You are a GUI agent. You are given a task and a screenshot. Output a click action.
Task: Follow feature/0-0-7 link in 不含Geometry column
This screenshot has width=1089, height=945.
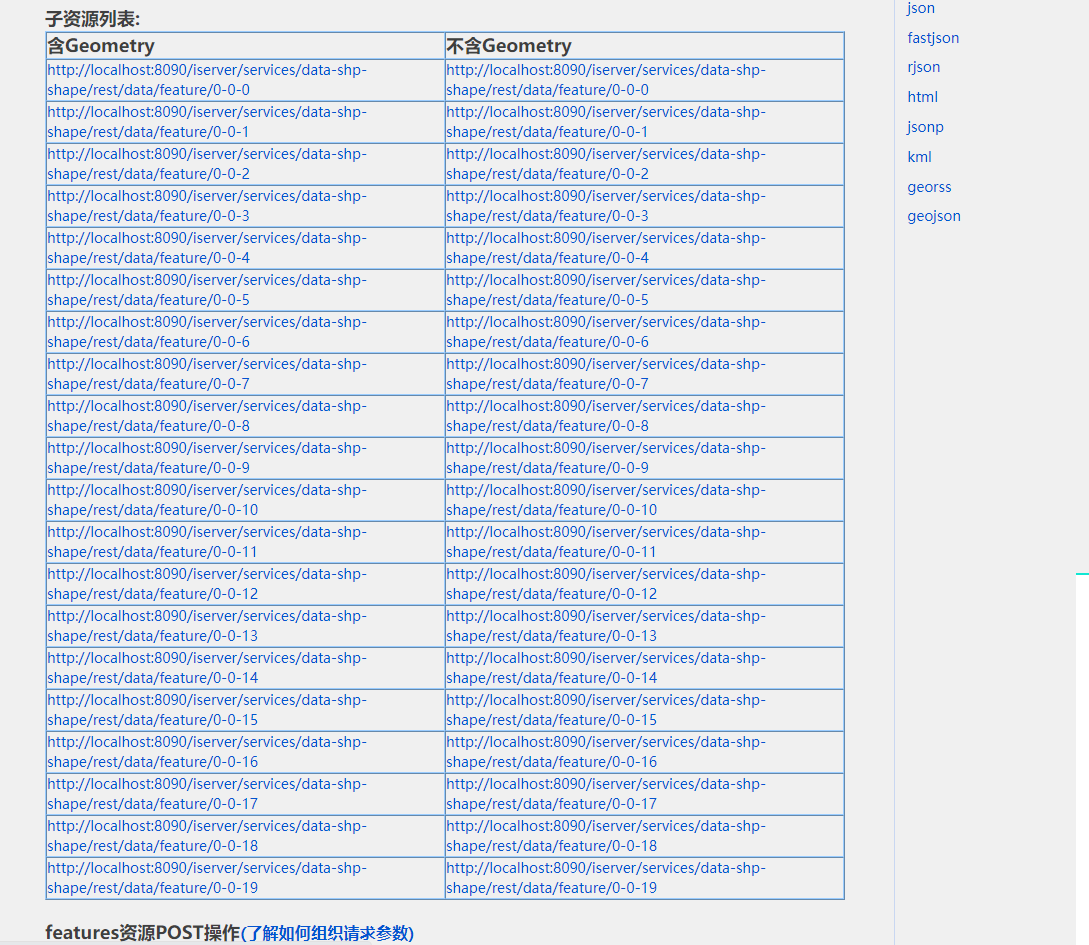tap(606, 374)
